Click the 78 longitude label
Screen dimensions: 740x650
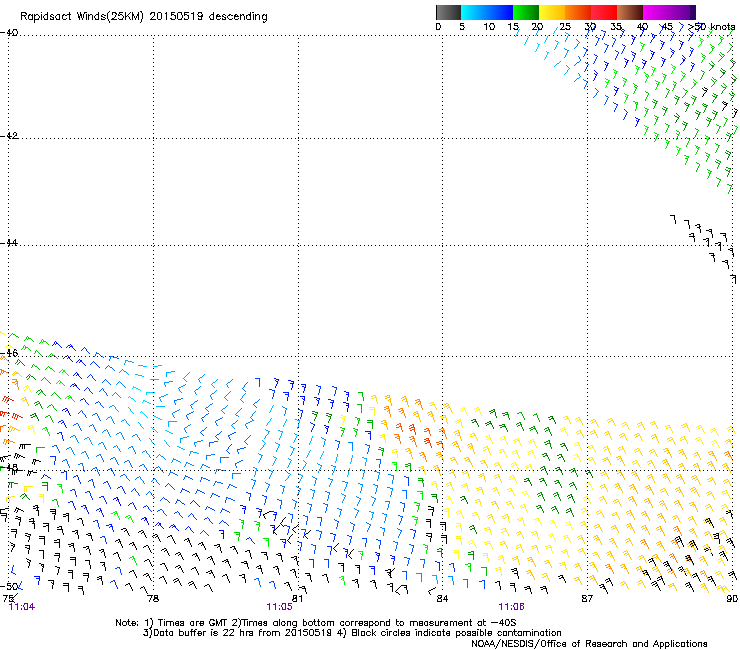click(x=153, y=599)
